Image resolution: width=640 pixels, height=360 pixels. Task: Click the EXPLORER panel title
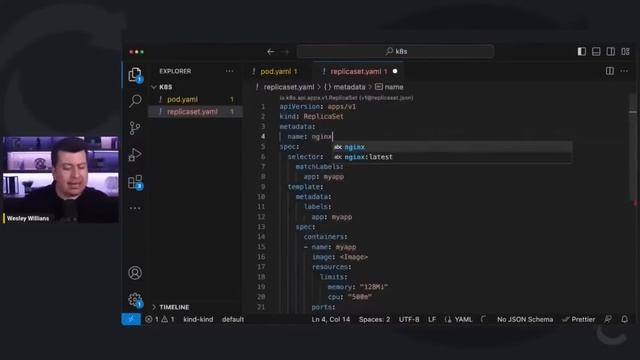tap(175, 71)
